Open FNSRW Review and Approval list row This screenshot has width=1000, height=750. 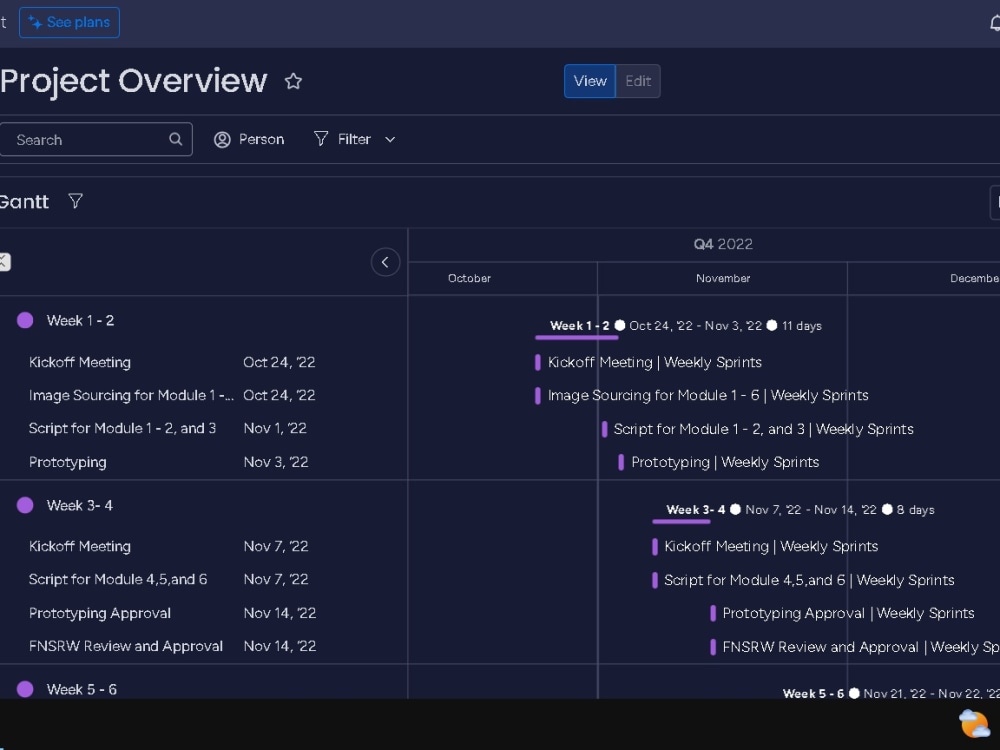pyautogui.click(x=126, y=646)
